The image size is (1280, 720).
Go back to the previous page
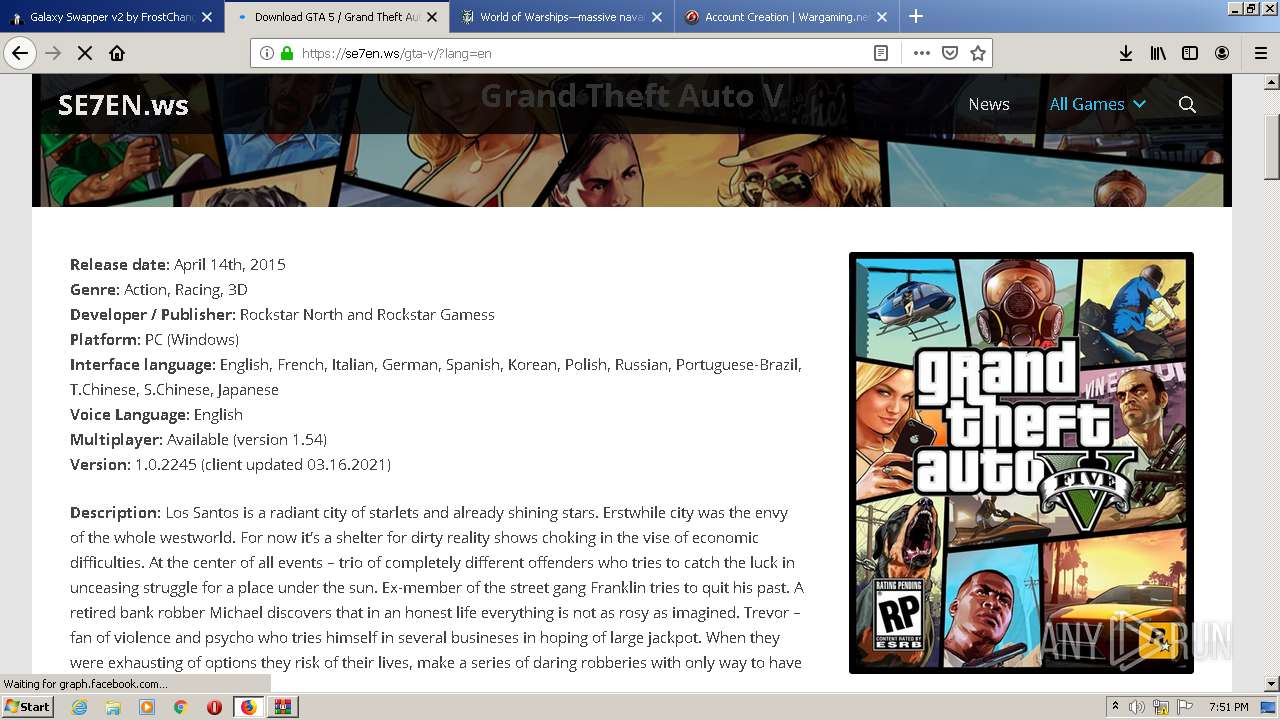20,53
